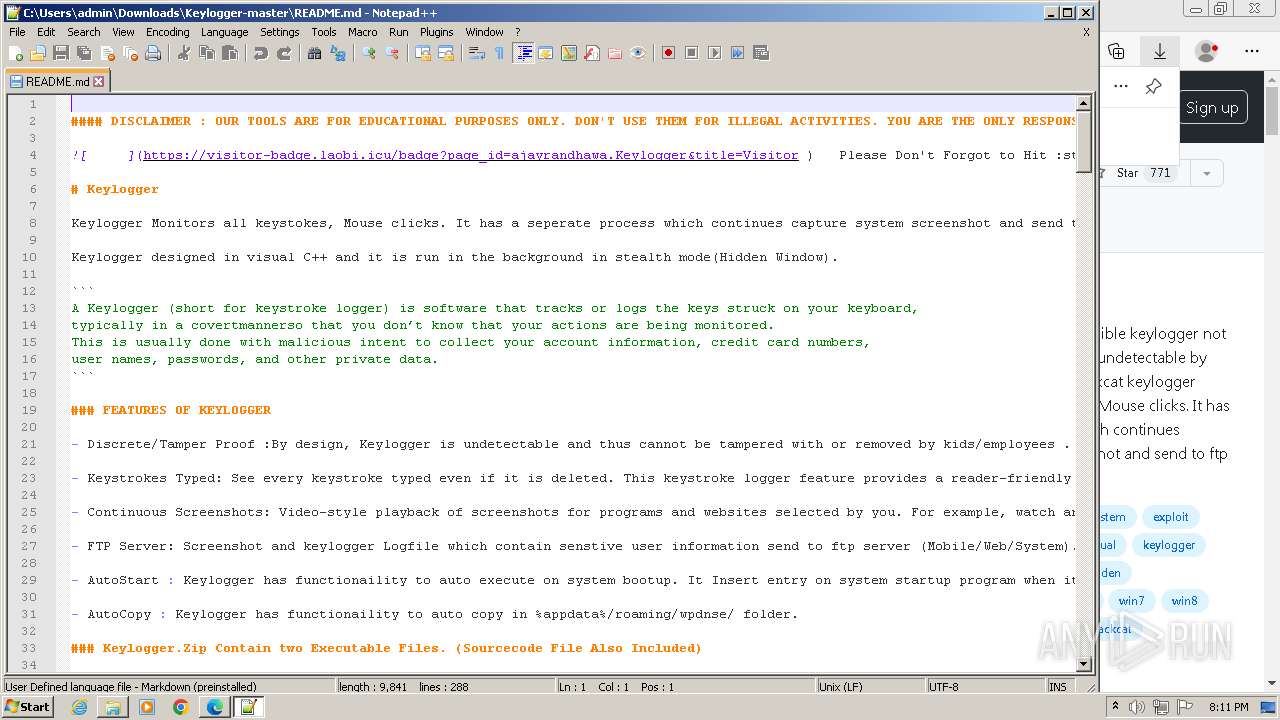
Task: Print the document with the Print icon
Action: tap(153, 53)
